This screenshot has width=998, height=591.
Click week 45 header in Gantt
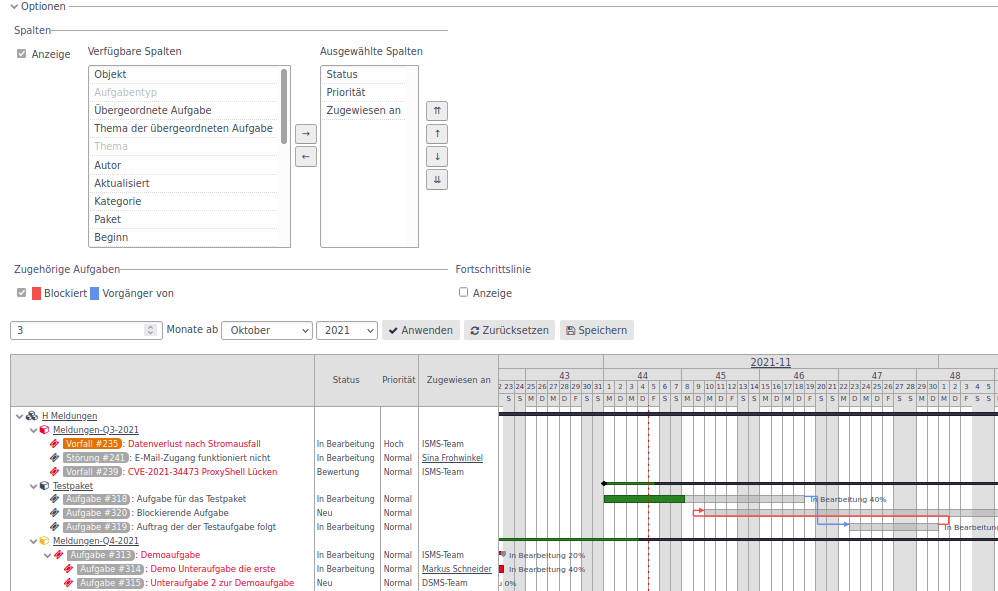720,375
